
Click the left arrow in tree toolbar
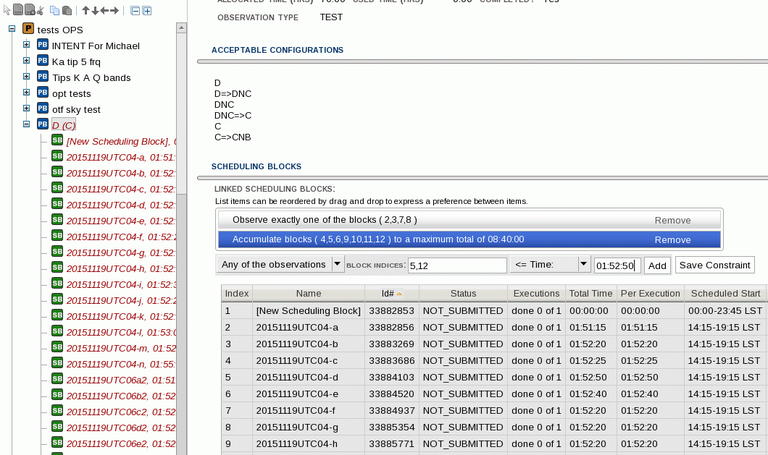click(104, 11)
